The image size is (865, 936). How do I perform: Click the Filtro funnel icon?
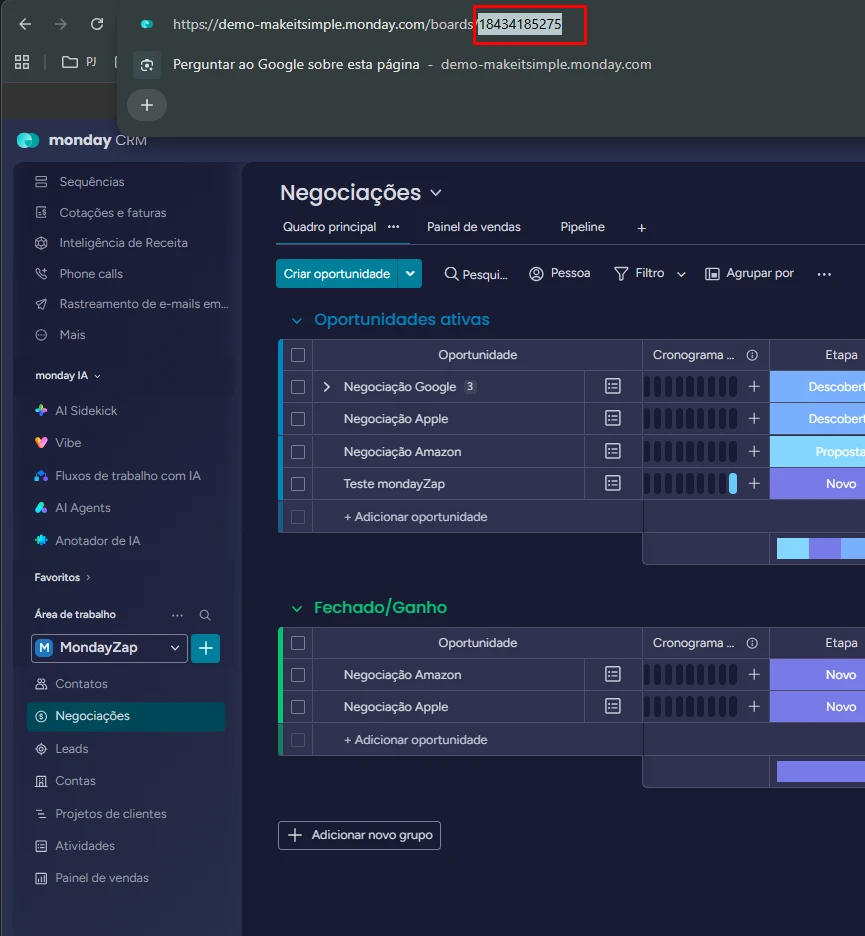[621, 273]
